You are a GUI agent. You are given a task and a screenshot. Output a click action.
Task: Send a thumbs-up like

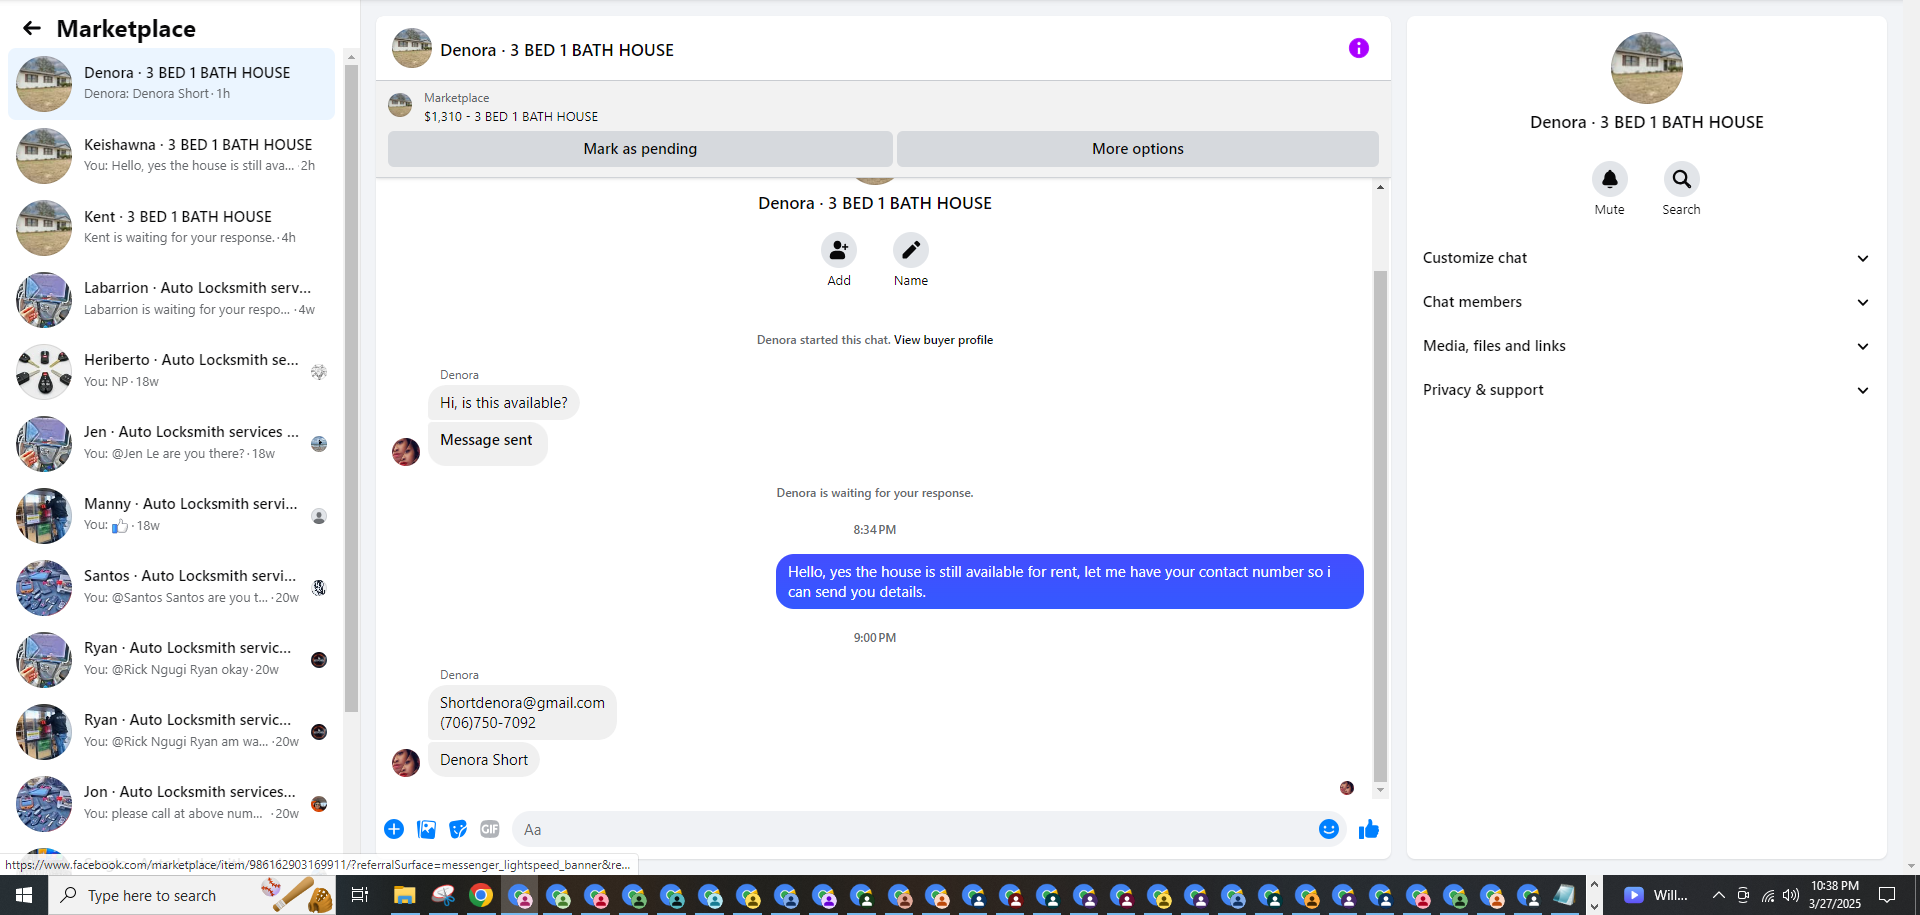coord(1369,829)
